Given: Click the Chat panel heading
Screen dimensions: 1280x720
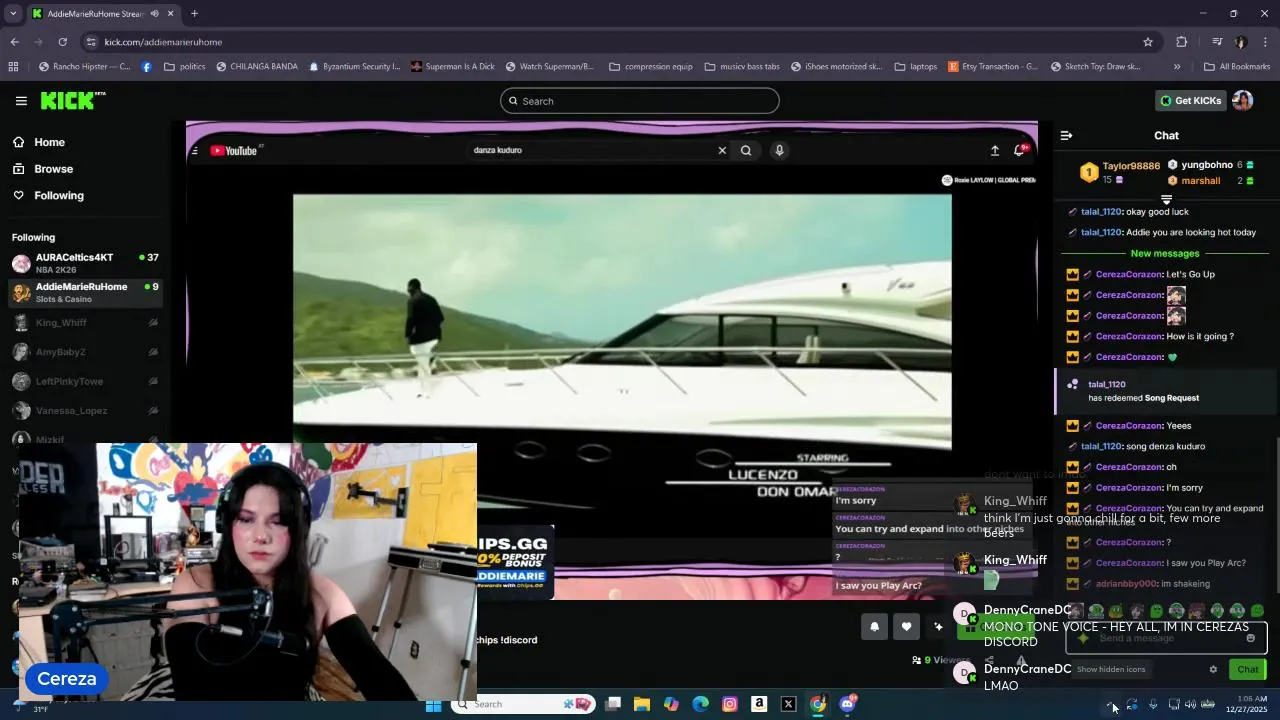Looking at the screenshot, I should [1166, 135].
